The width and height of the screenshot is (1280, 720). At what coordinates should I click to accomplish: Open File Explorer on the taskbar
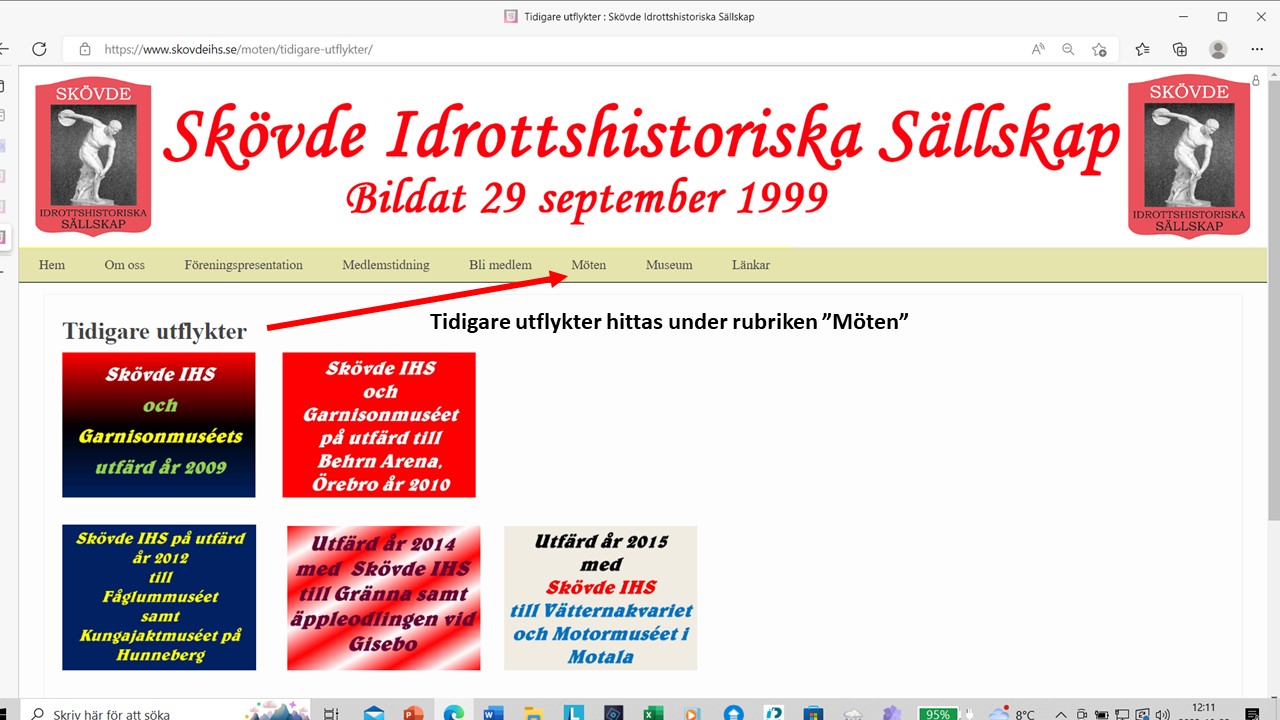(x=533, y=713)
